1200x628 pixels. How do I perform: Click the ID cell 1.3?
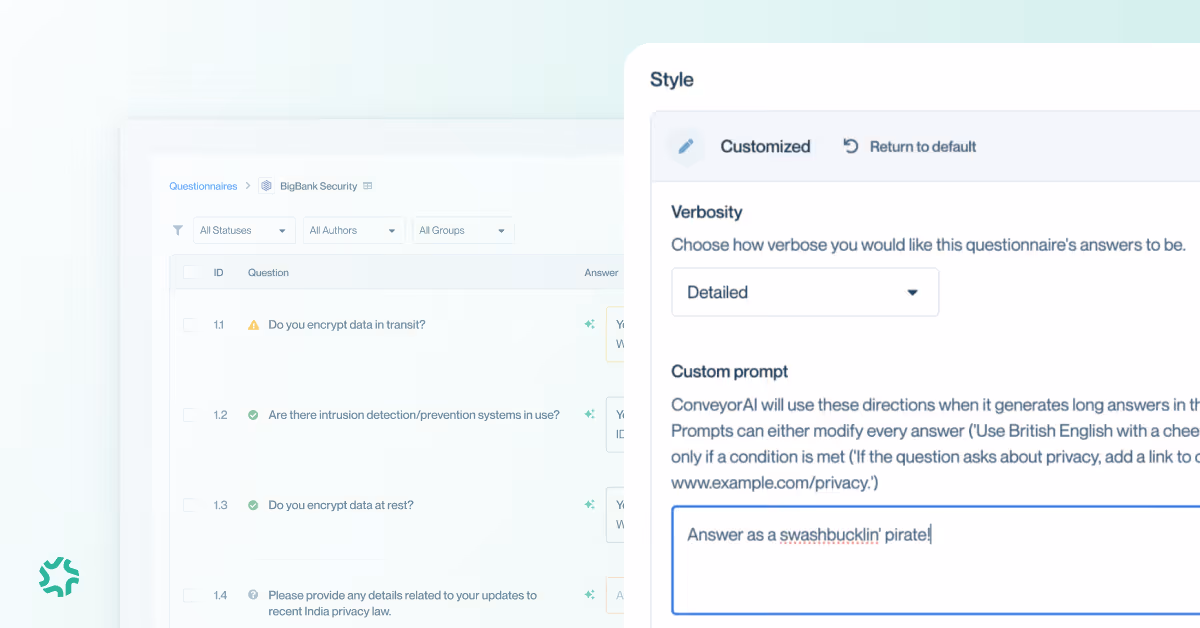(x=220, y=505)
